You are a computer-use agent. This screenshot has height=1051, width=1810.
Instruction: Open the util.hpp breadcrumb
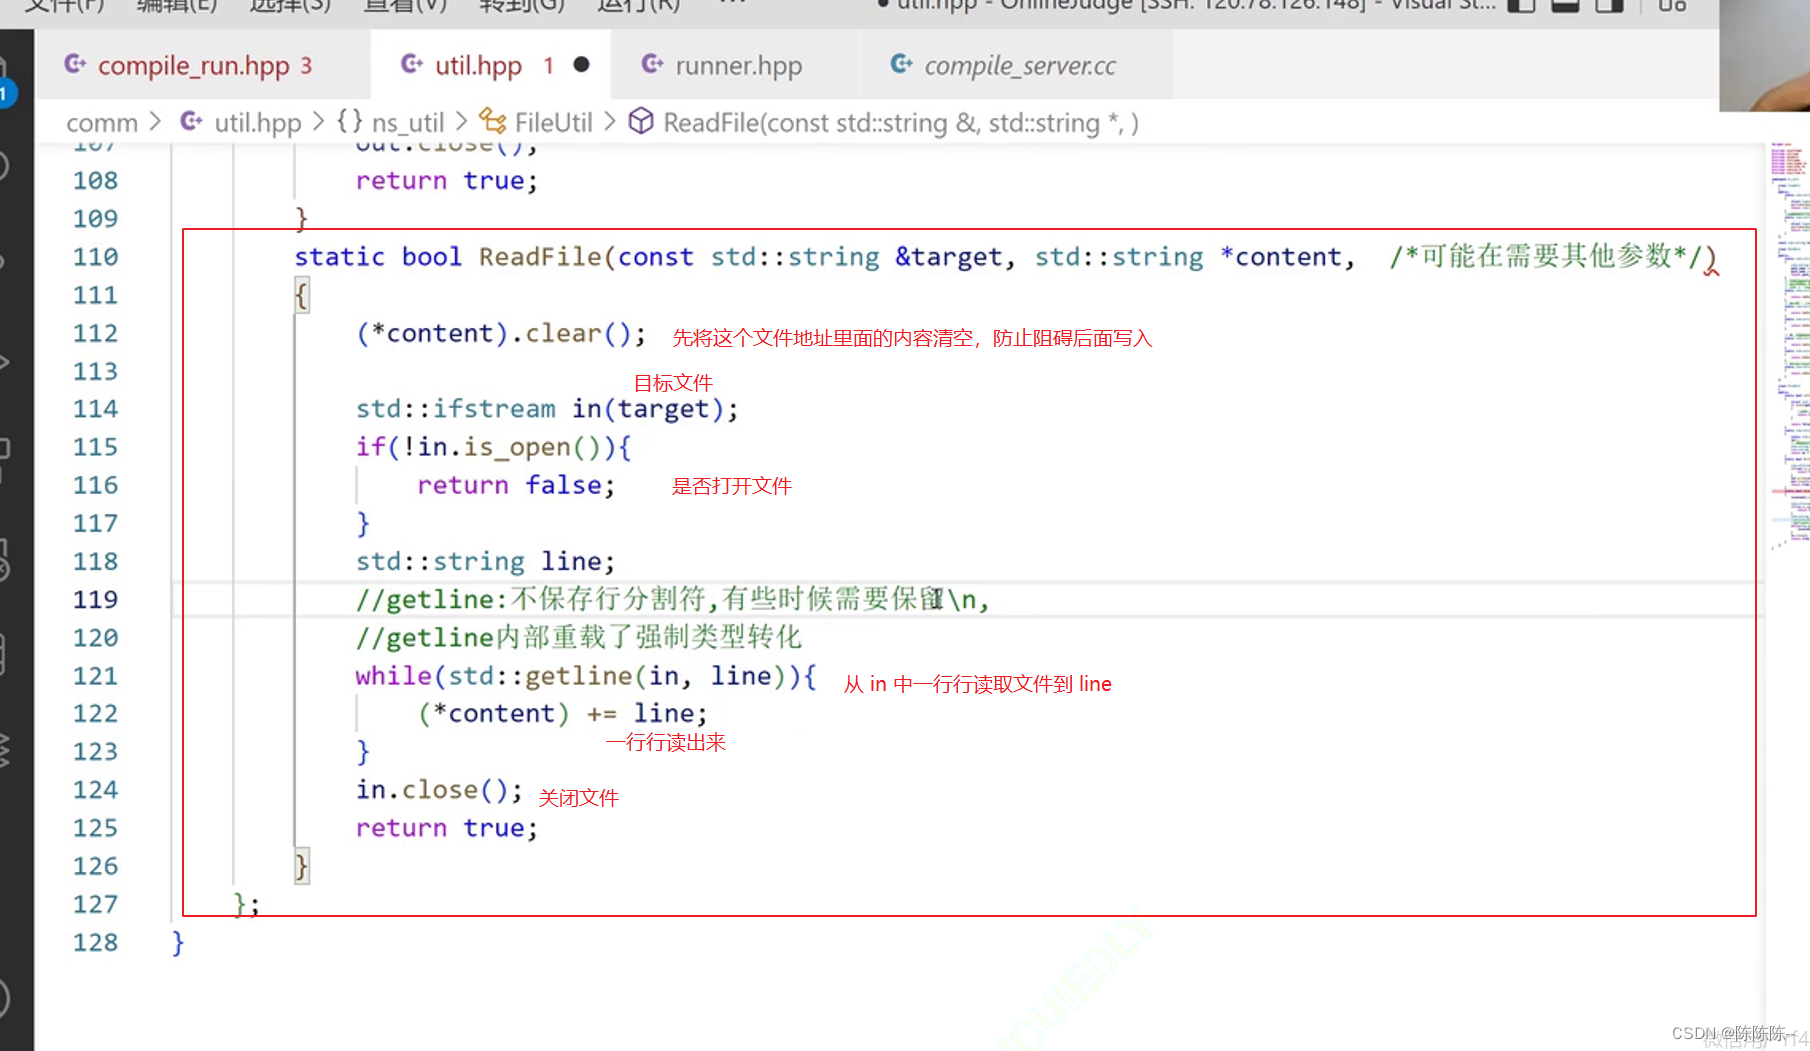coord(257,123)
